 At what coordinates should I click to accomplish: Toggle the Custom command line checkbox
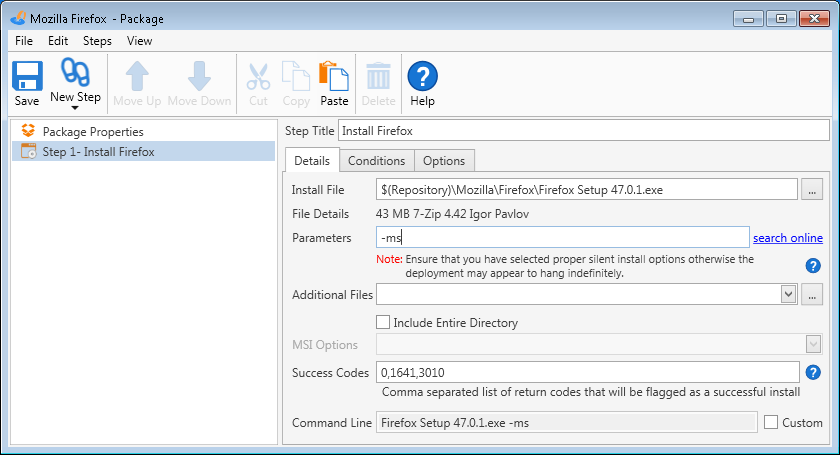[x=771, y=422]
